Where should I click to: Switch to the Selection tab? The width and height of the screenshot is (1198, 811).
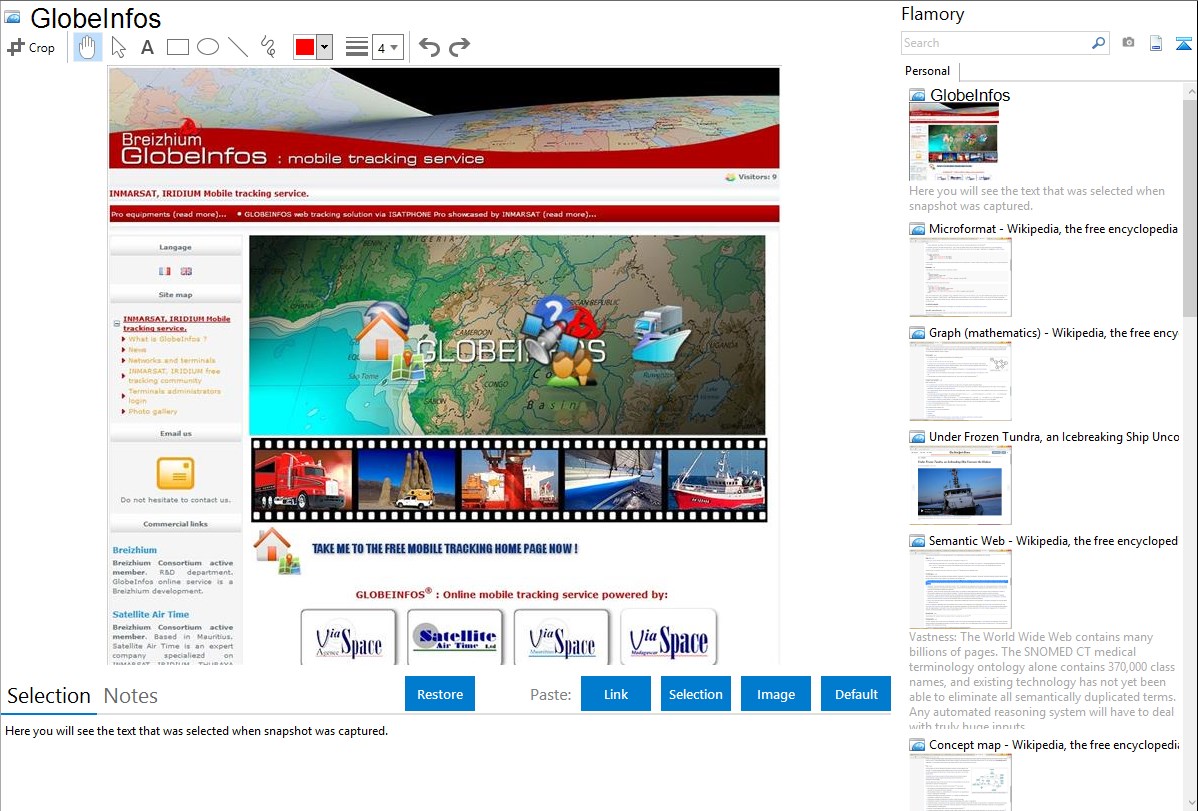[x=49, y=696]
